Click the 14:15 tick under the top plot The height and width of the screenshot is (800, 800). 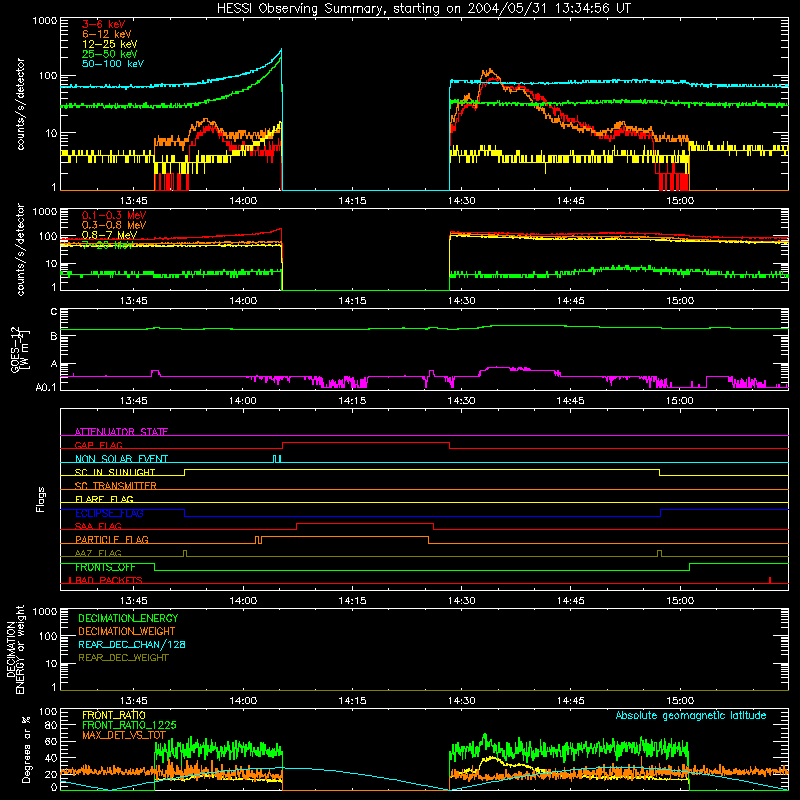(x=352, y=201)
